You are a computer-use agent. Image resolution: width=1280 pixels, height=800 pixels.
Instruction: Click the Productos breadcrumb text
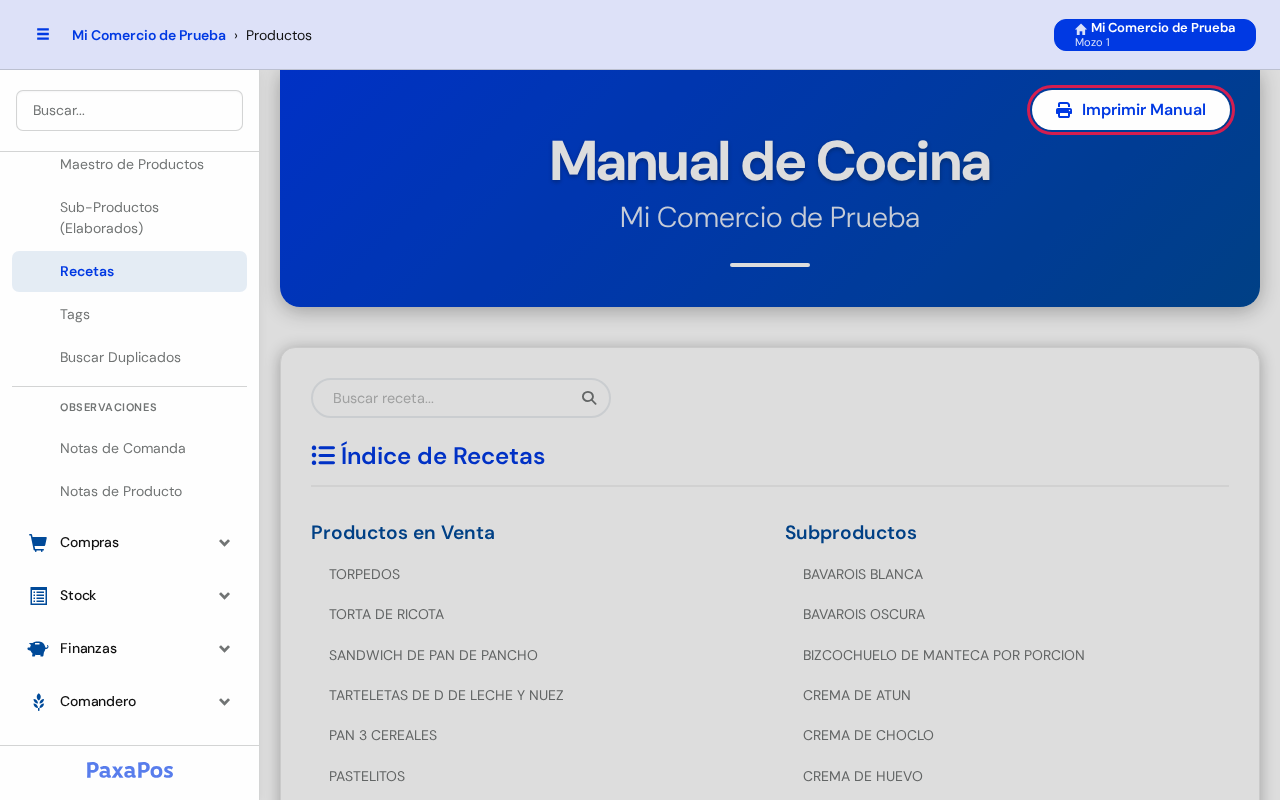click(279, 35)
